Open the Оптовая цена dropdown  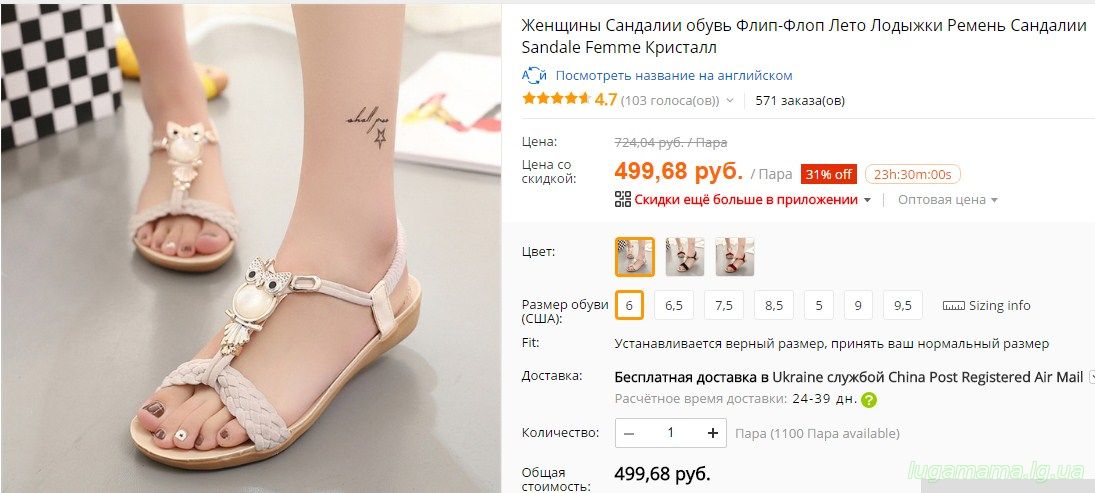[x=948, y=200]
